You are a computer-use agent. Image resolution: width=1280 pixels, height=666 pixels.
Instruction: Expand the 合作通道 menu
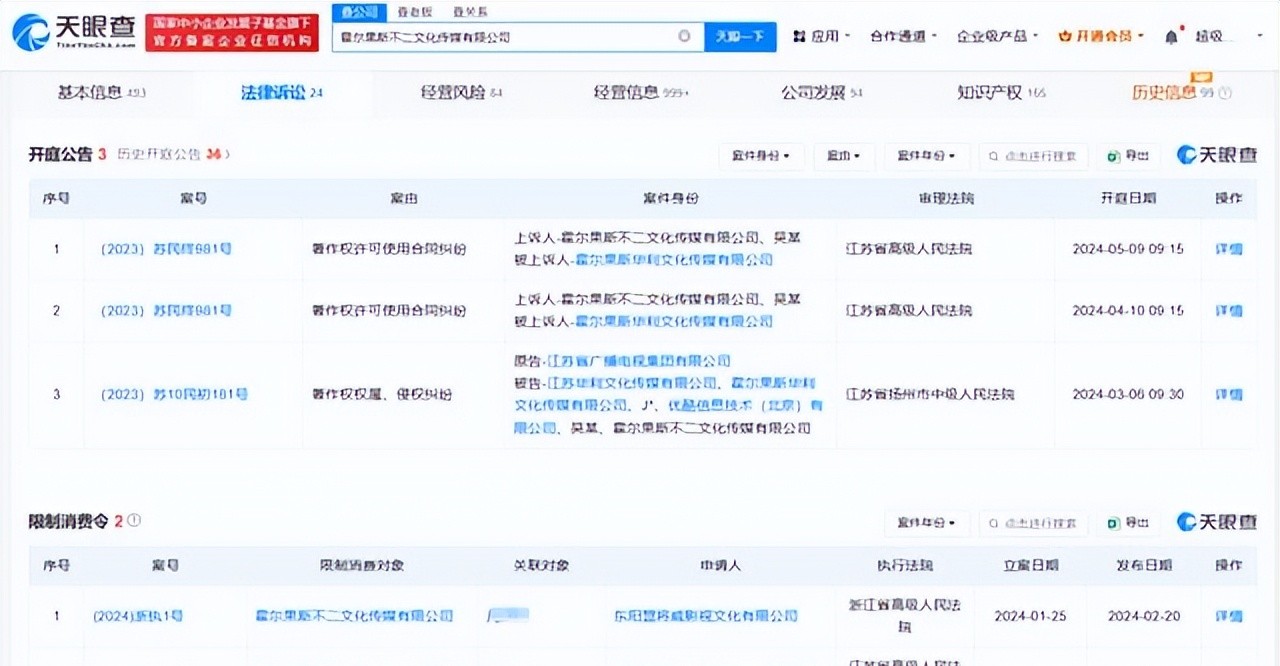[x=903, y=36]
